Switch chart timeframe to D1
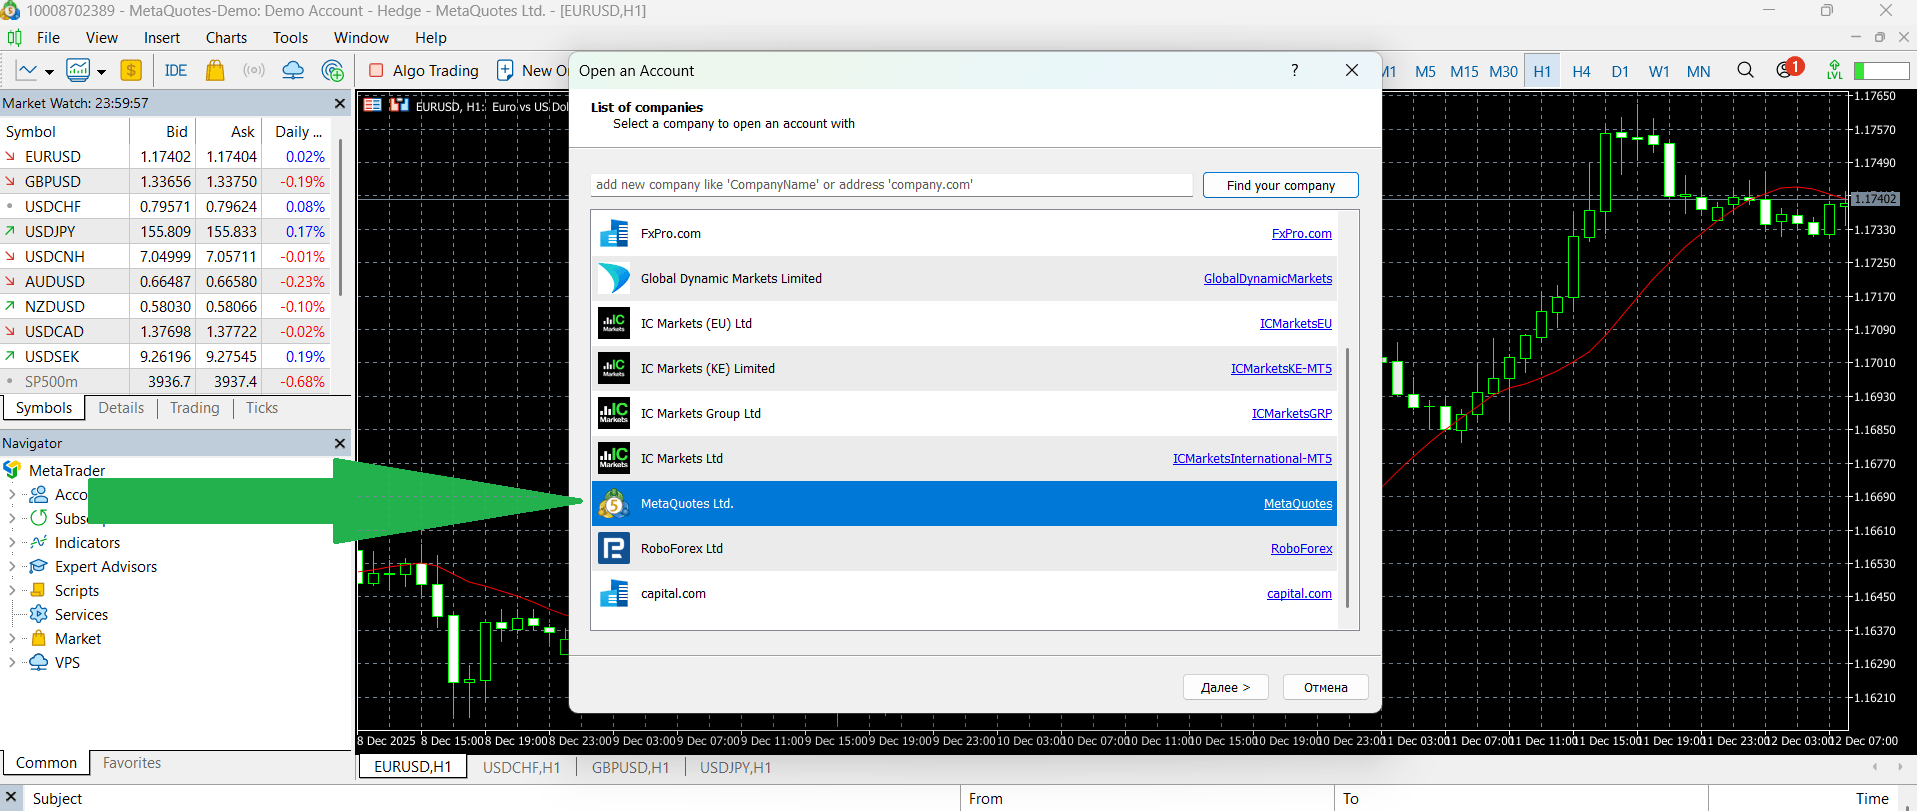Screen dimensions: 1917x811 tap(1620, 71)
